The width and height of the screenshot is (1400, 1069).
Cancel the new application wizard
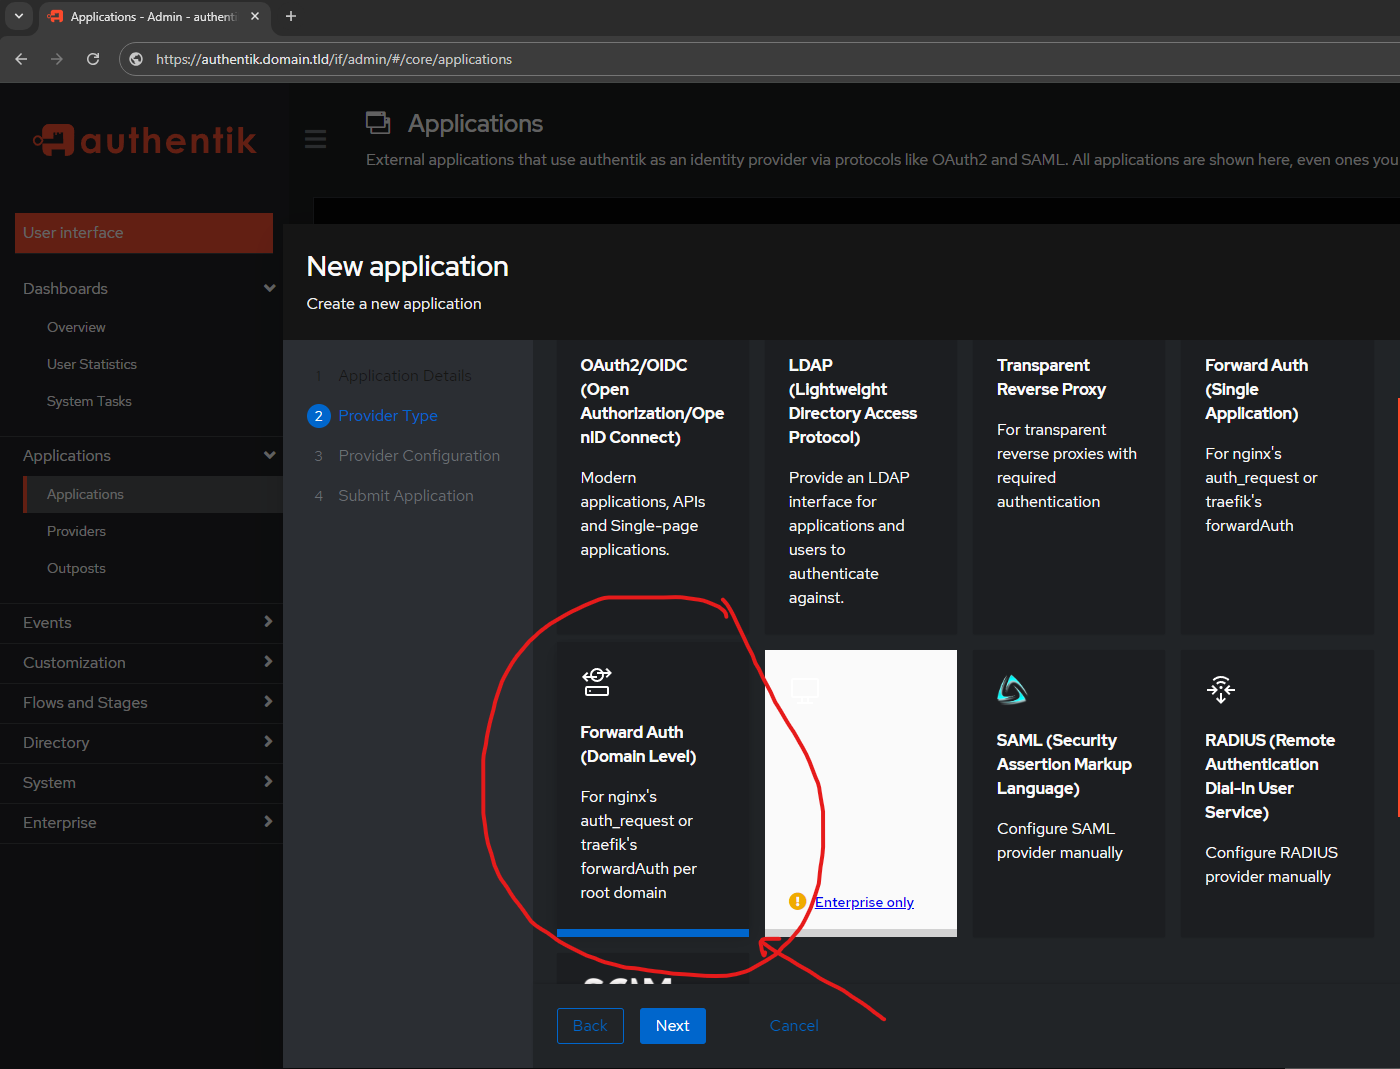[x=794, y=1026]
